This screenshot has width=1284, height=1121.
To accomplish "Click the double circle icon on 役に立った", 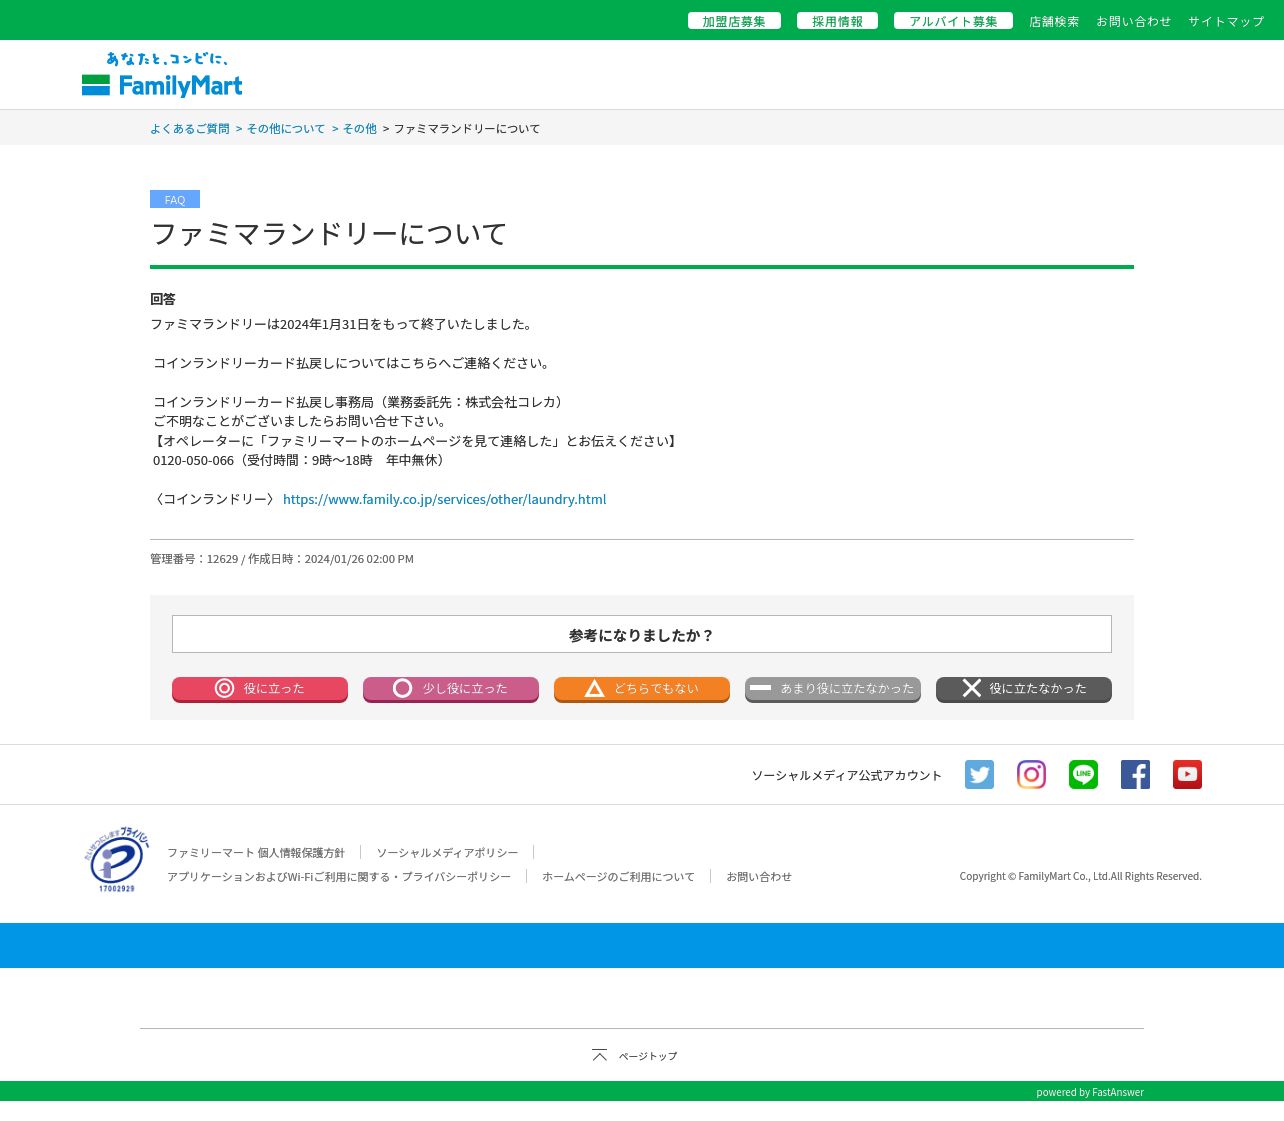I will [x=225, y=688].
